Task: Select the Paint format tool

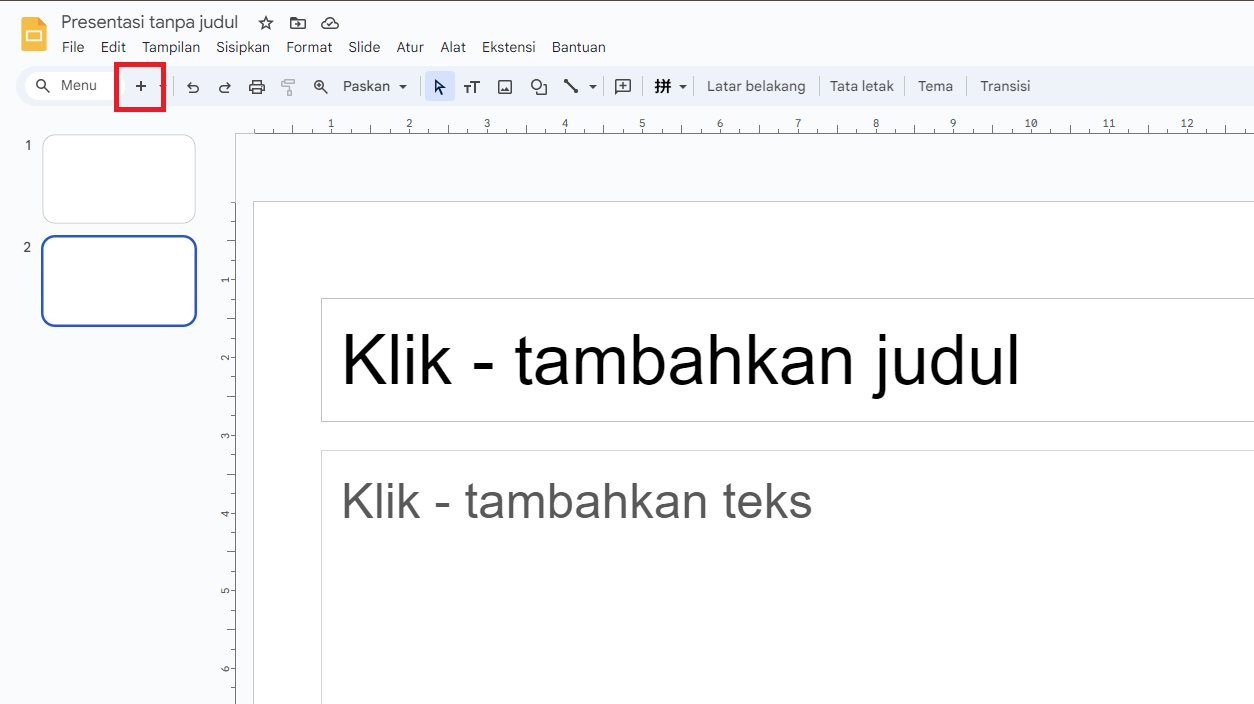Action: click(288, 86)
